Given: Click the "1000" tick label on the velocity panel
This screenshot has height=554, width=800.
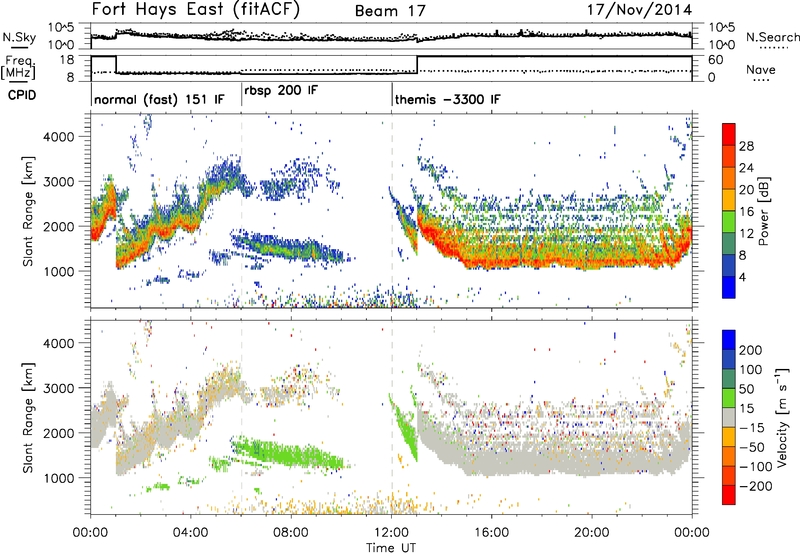Looking at the screenshot, I should click(x=58, y=478).
